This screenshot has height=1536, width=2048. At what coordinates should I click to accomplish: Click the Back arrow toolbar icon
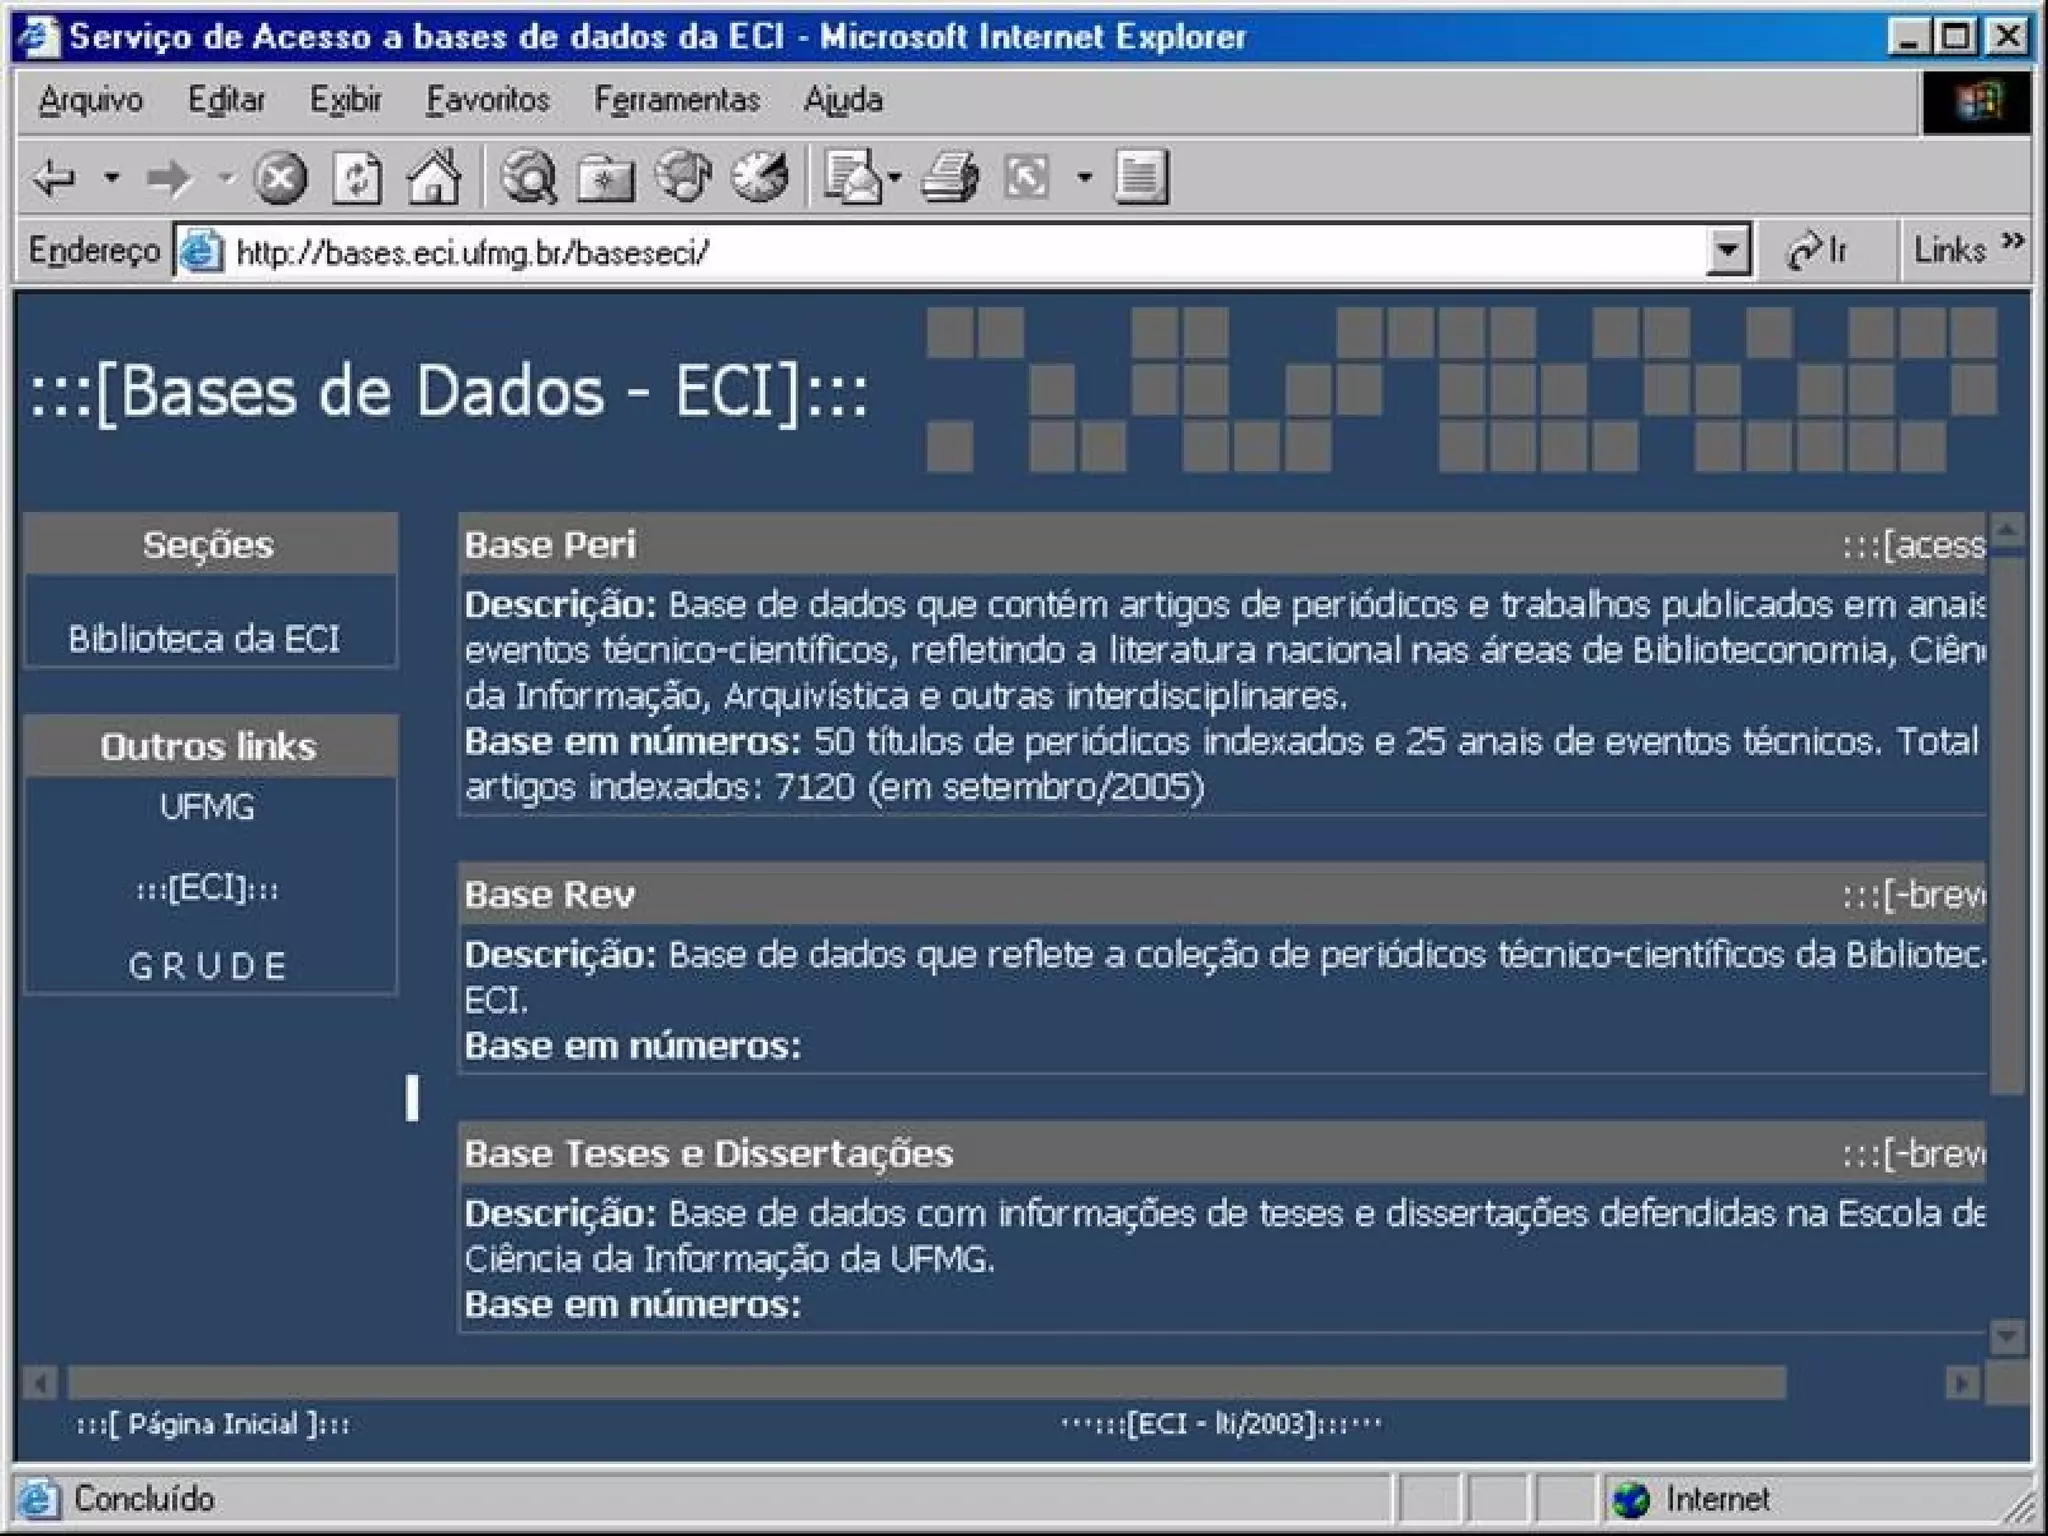click(x=54, y=178)
